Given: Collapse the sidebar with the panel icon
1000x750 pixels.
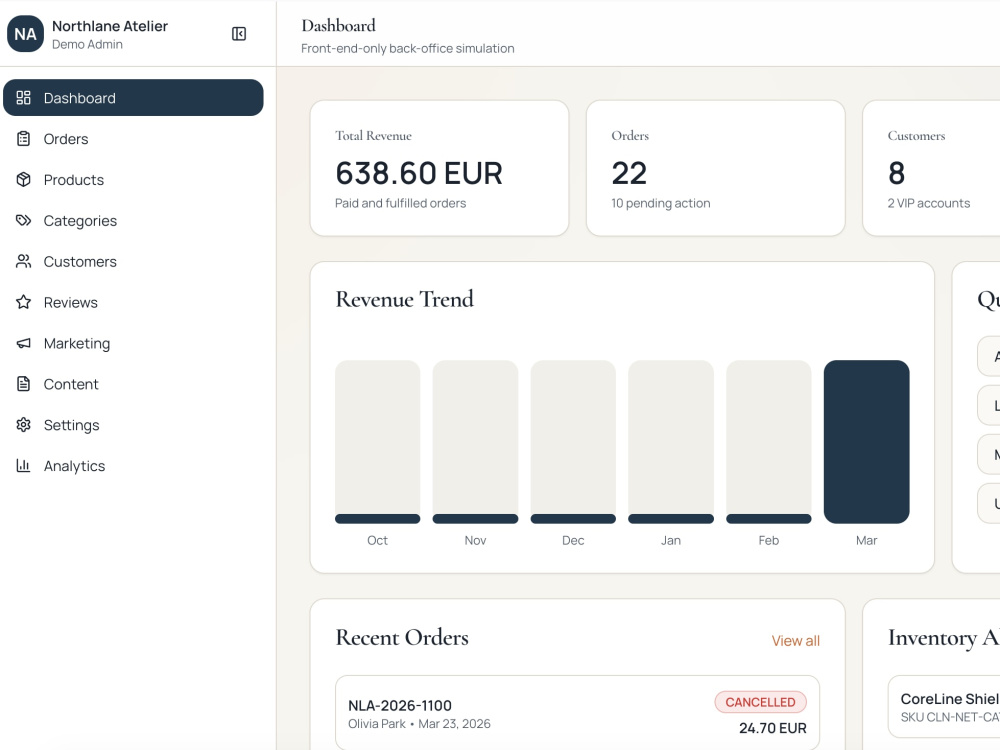Looking at the screenshot, I should (239, 34).
